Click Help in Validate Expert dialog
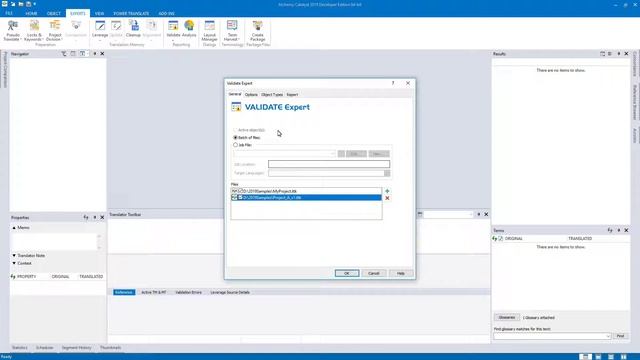 401,273
